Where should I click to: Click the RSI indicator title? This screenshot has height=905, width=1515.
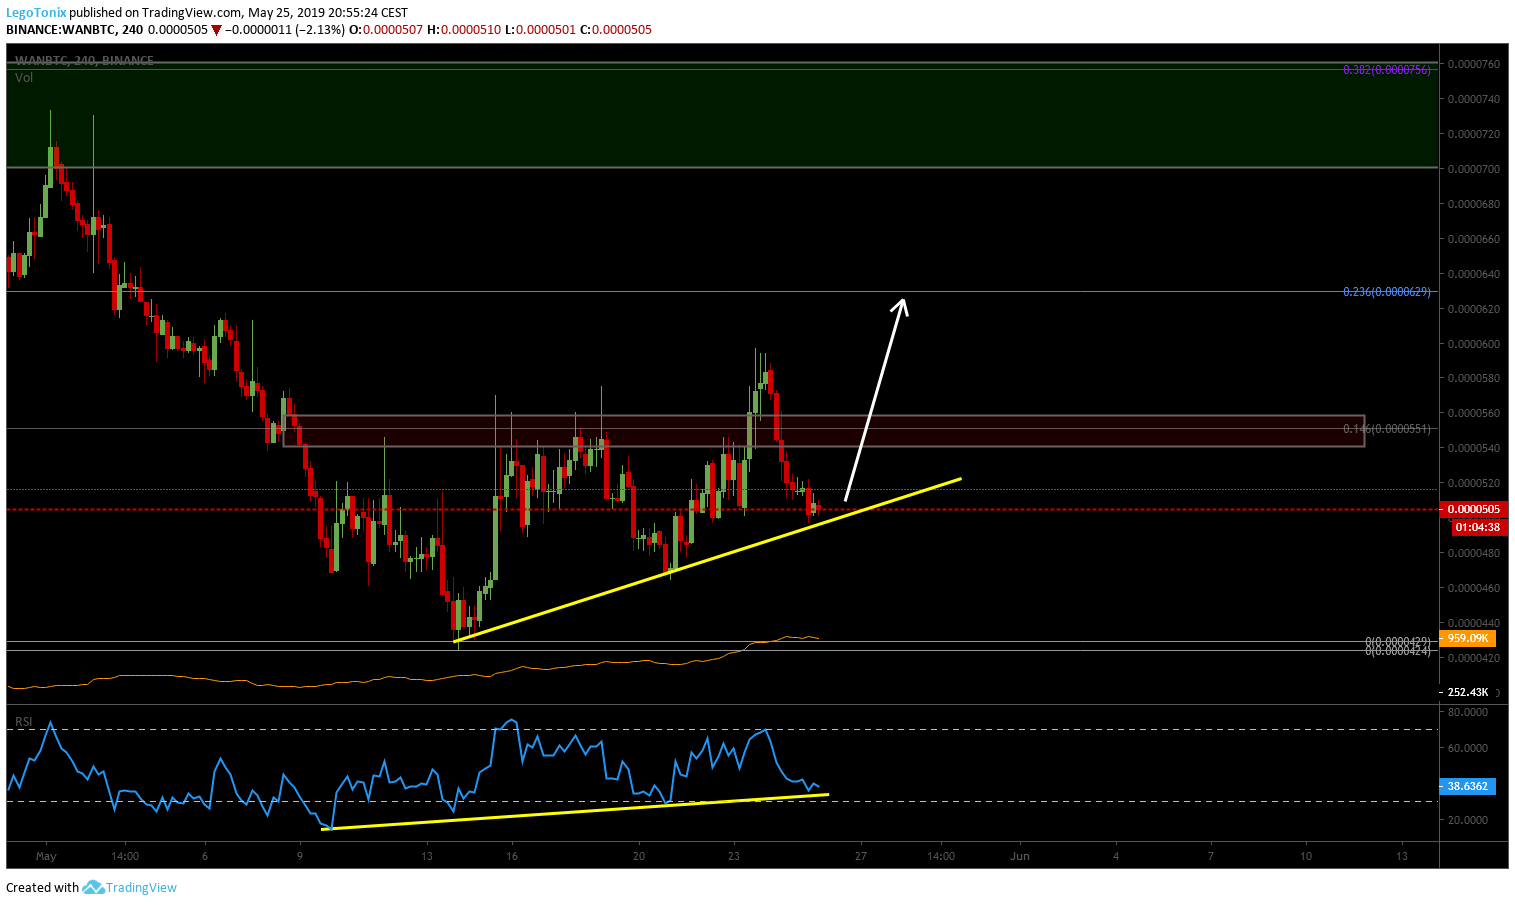(23, 722)
